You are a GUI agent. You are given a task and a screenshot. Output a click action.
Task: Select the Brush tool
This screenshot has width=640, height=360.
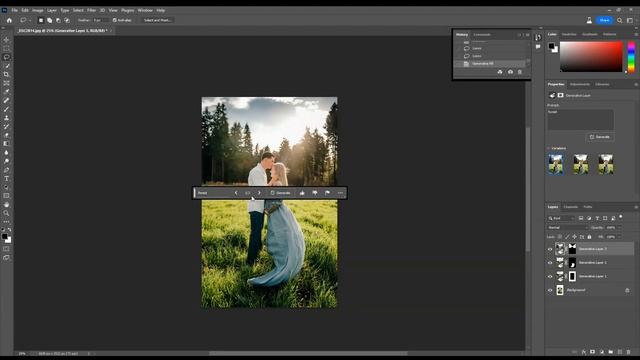click(x=6, y=109)
